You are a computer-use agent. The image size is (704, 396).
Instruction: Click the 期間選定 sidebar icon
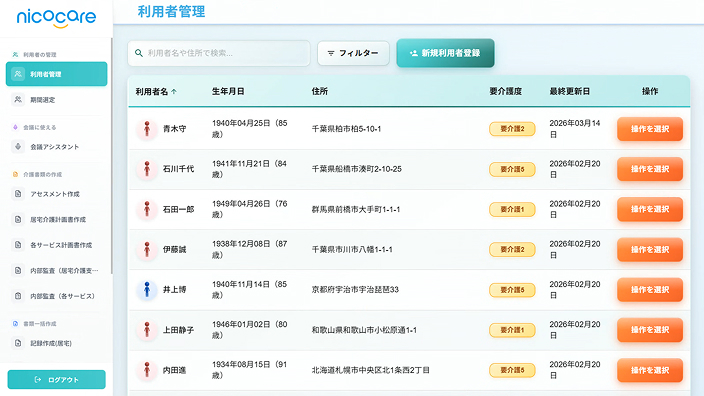[x=18, y=100]
